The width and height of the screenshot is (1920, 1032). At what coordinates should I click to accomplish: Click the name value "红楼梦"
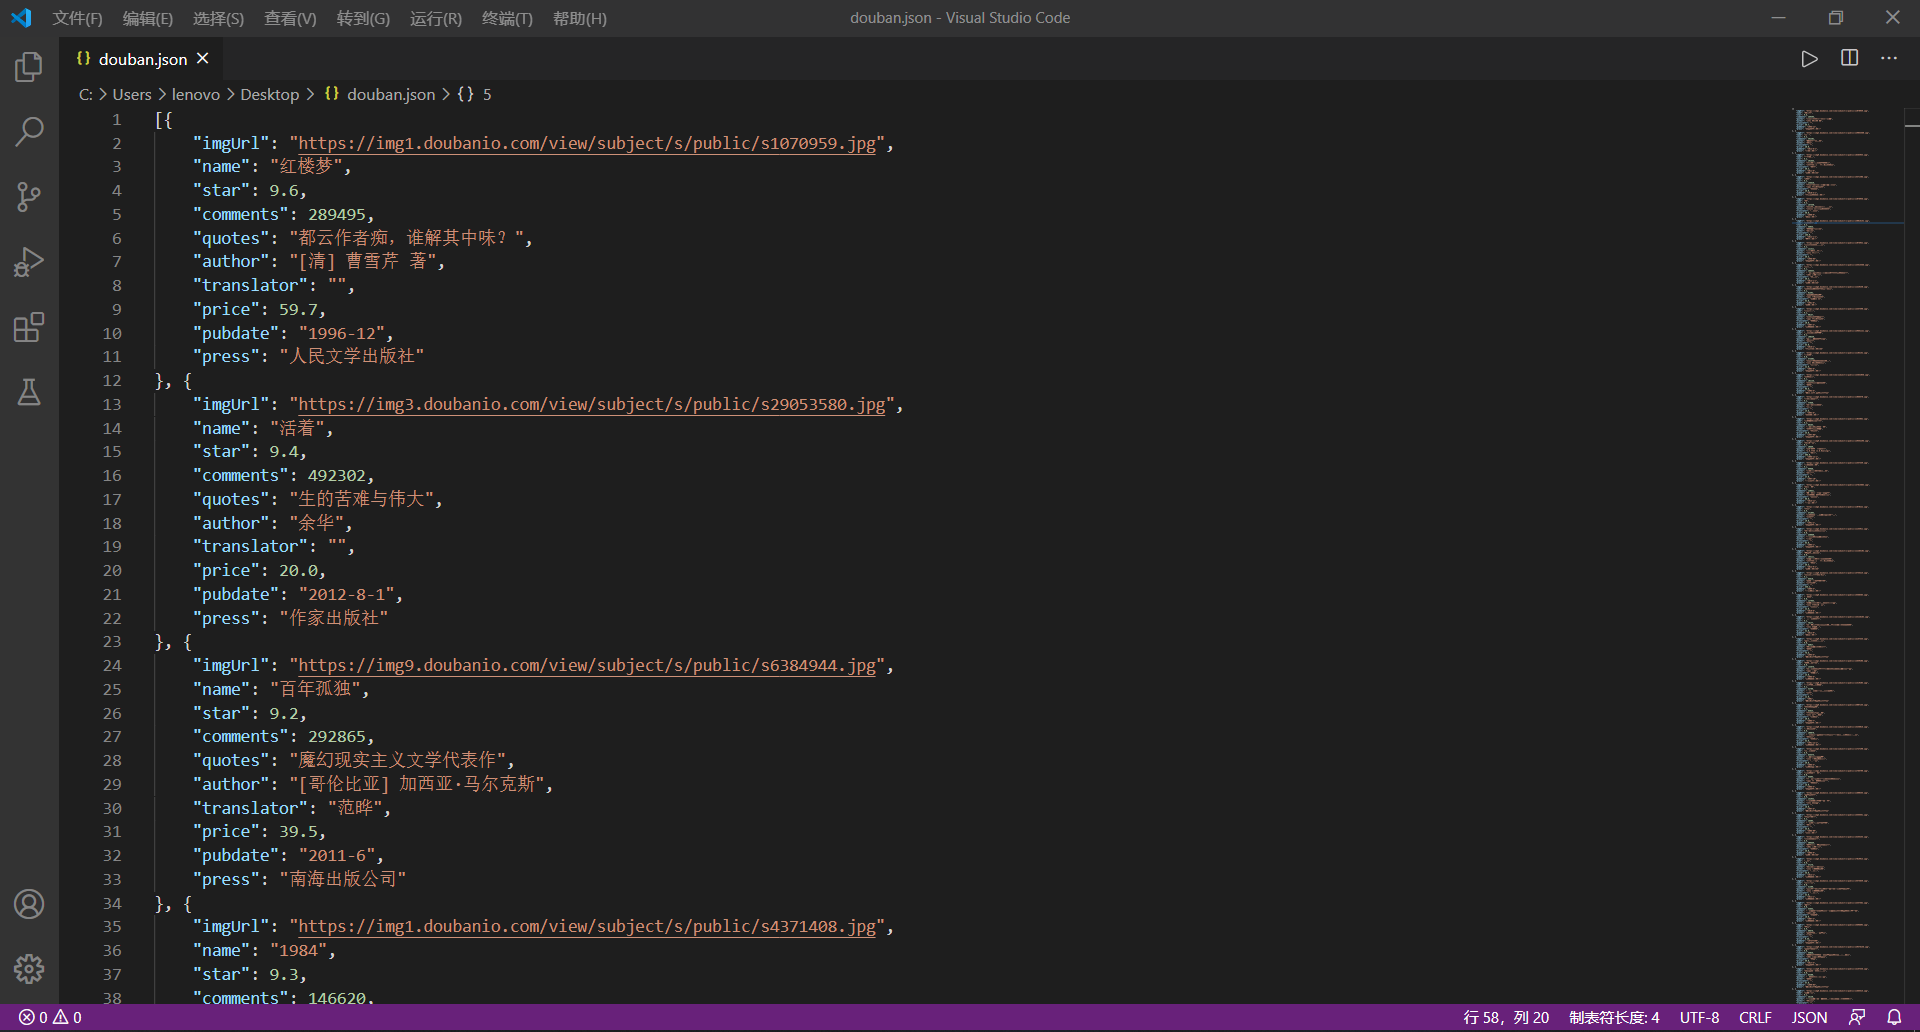coord(306,166)
